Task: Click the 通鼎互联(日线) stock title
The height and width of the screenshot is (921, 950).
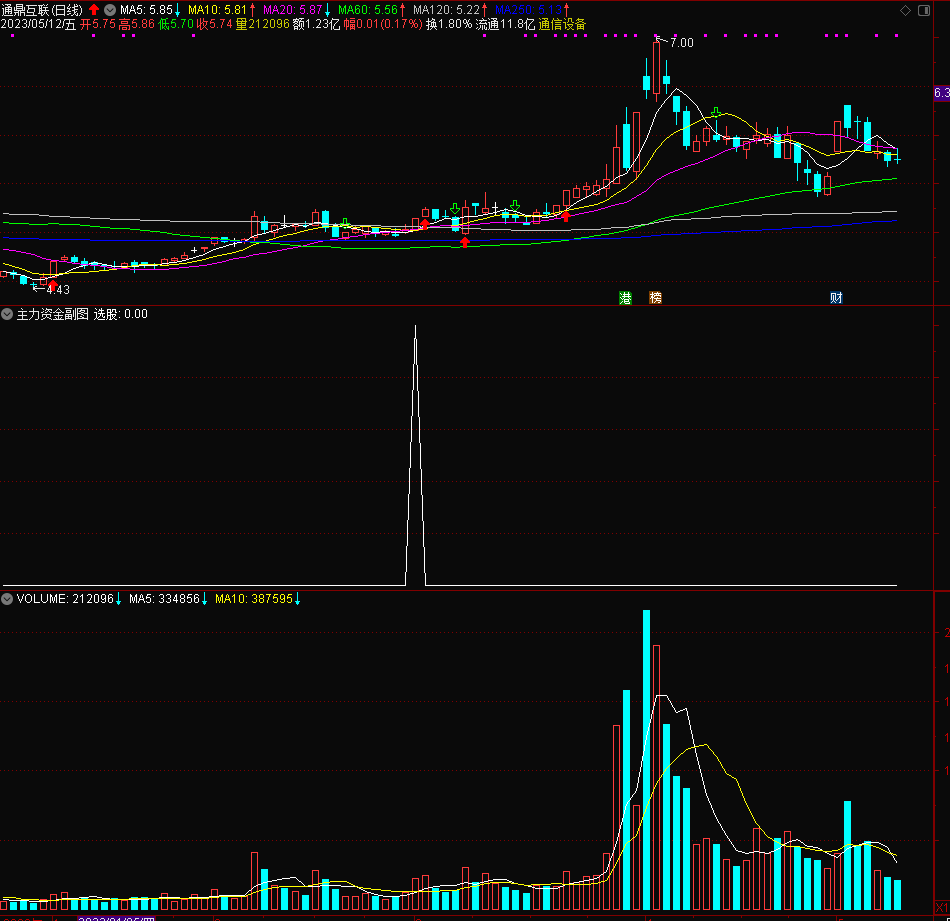Action: pyautogui.click(x=42, y=10)
